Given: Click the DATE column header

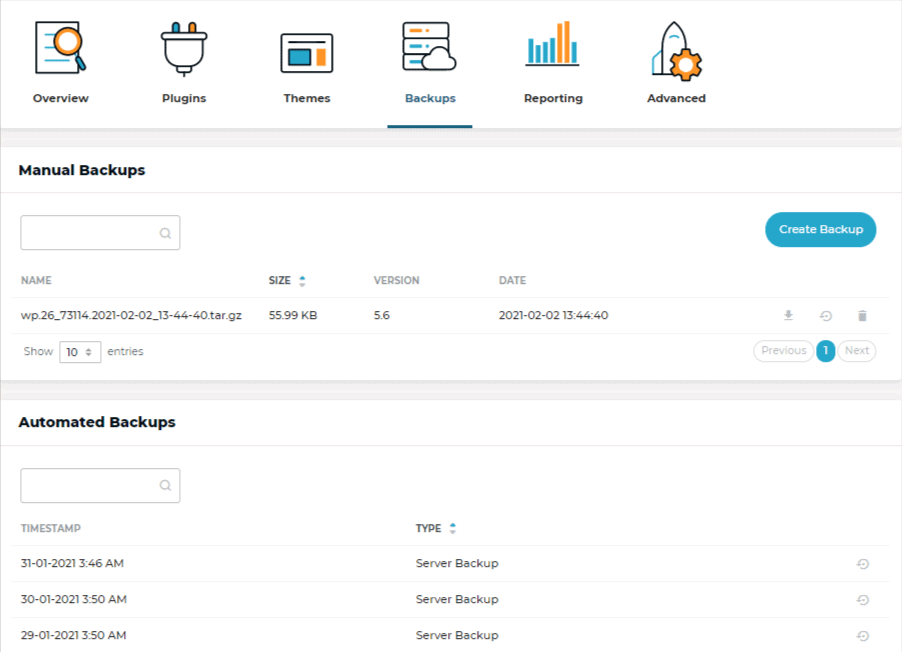Looking at the screenshot, I should 512,281.
